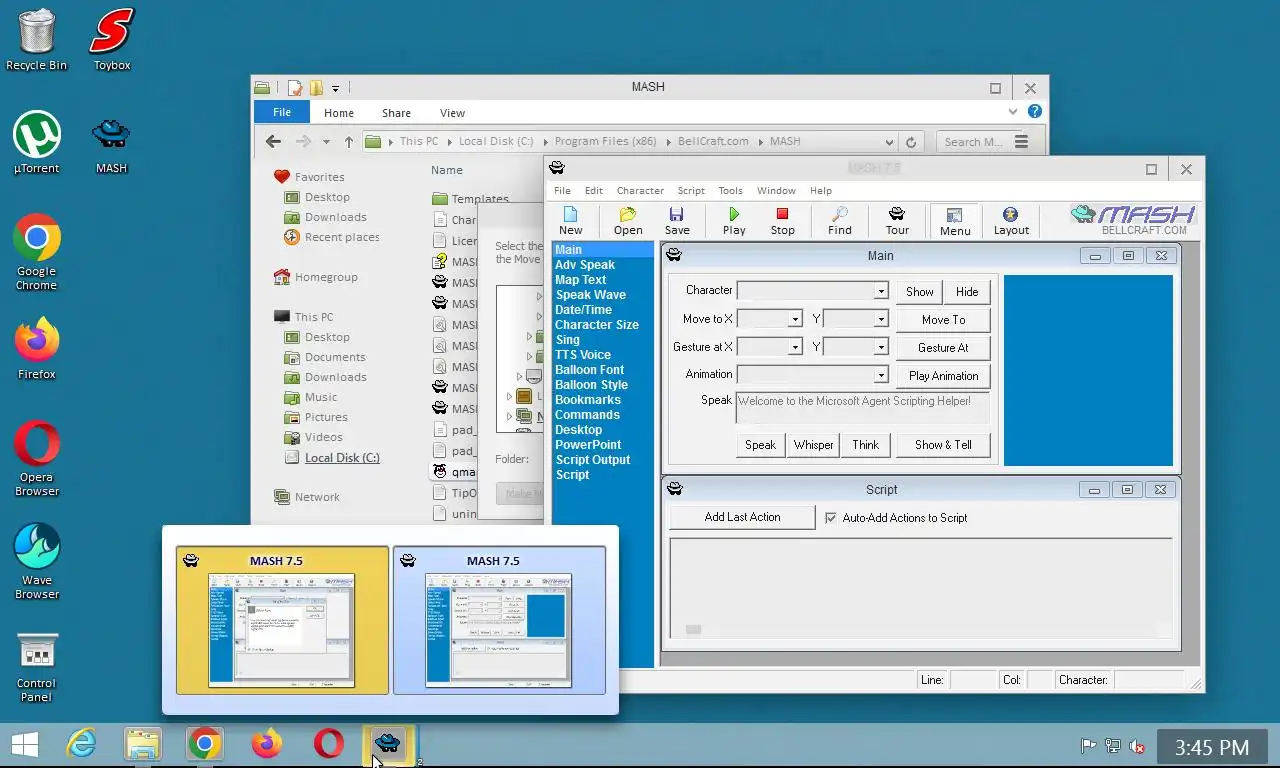Click the Show & Tell button
The width and height of the screenshot is (1280, 768).
pos(943,445)
